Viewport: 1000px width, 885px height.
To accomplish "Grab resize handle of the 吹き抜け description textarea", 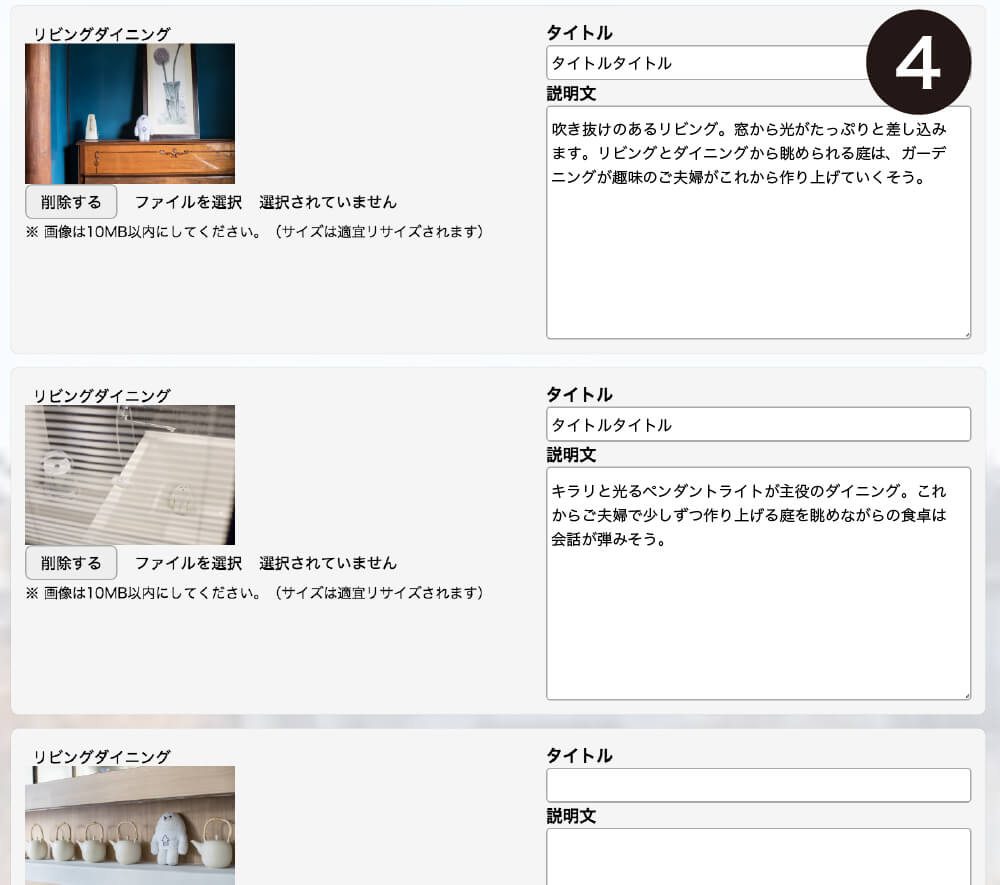I will 965,333.
